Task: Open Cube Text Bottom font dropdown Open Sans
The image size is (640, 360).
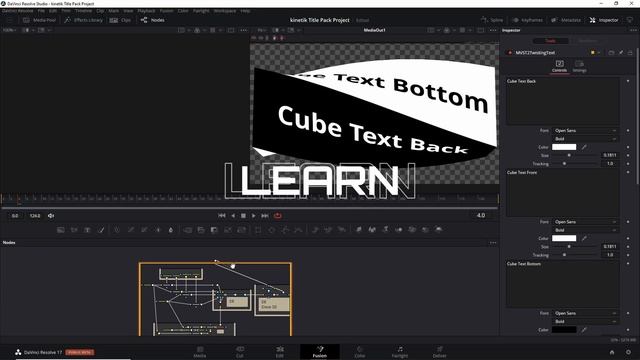Action: [x=585, y=313]
